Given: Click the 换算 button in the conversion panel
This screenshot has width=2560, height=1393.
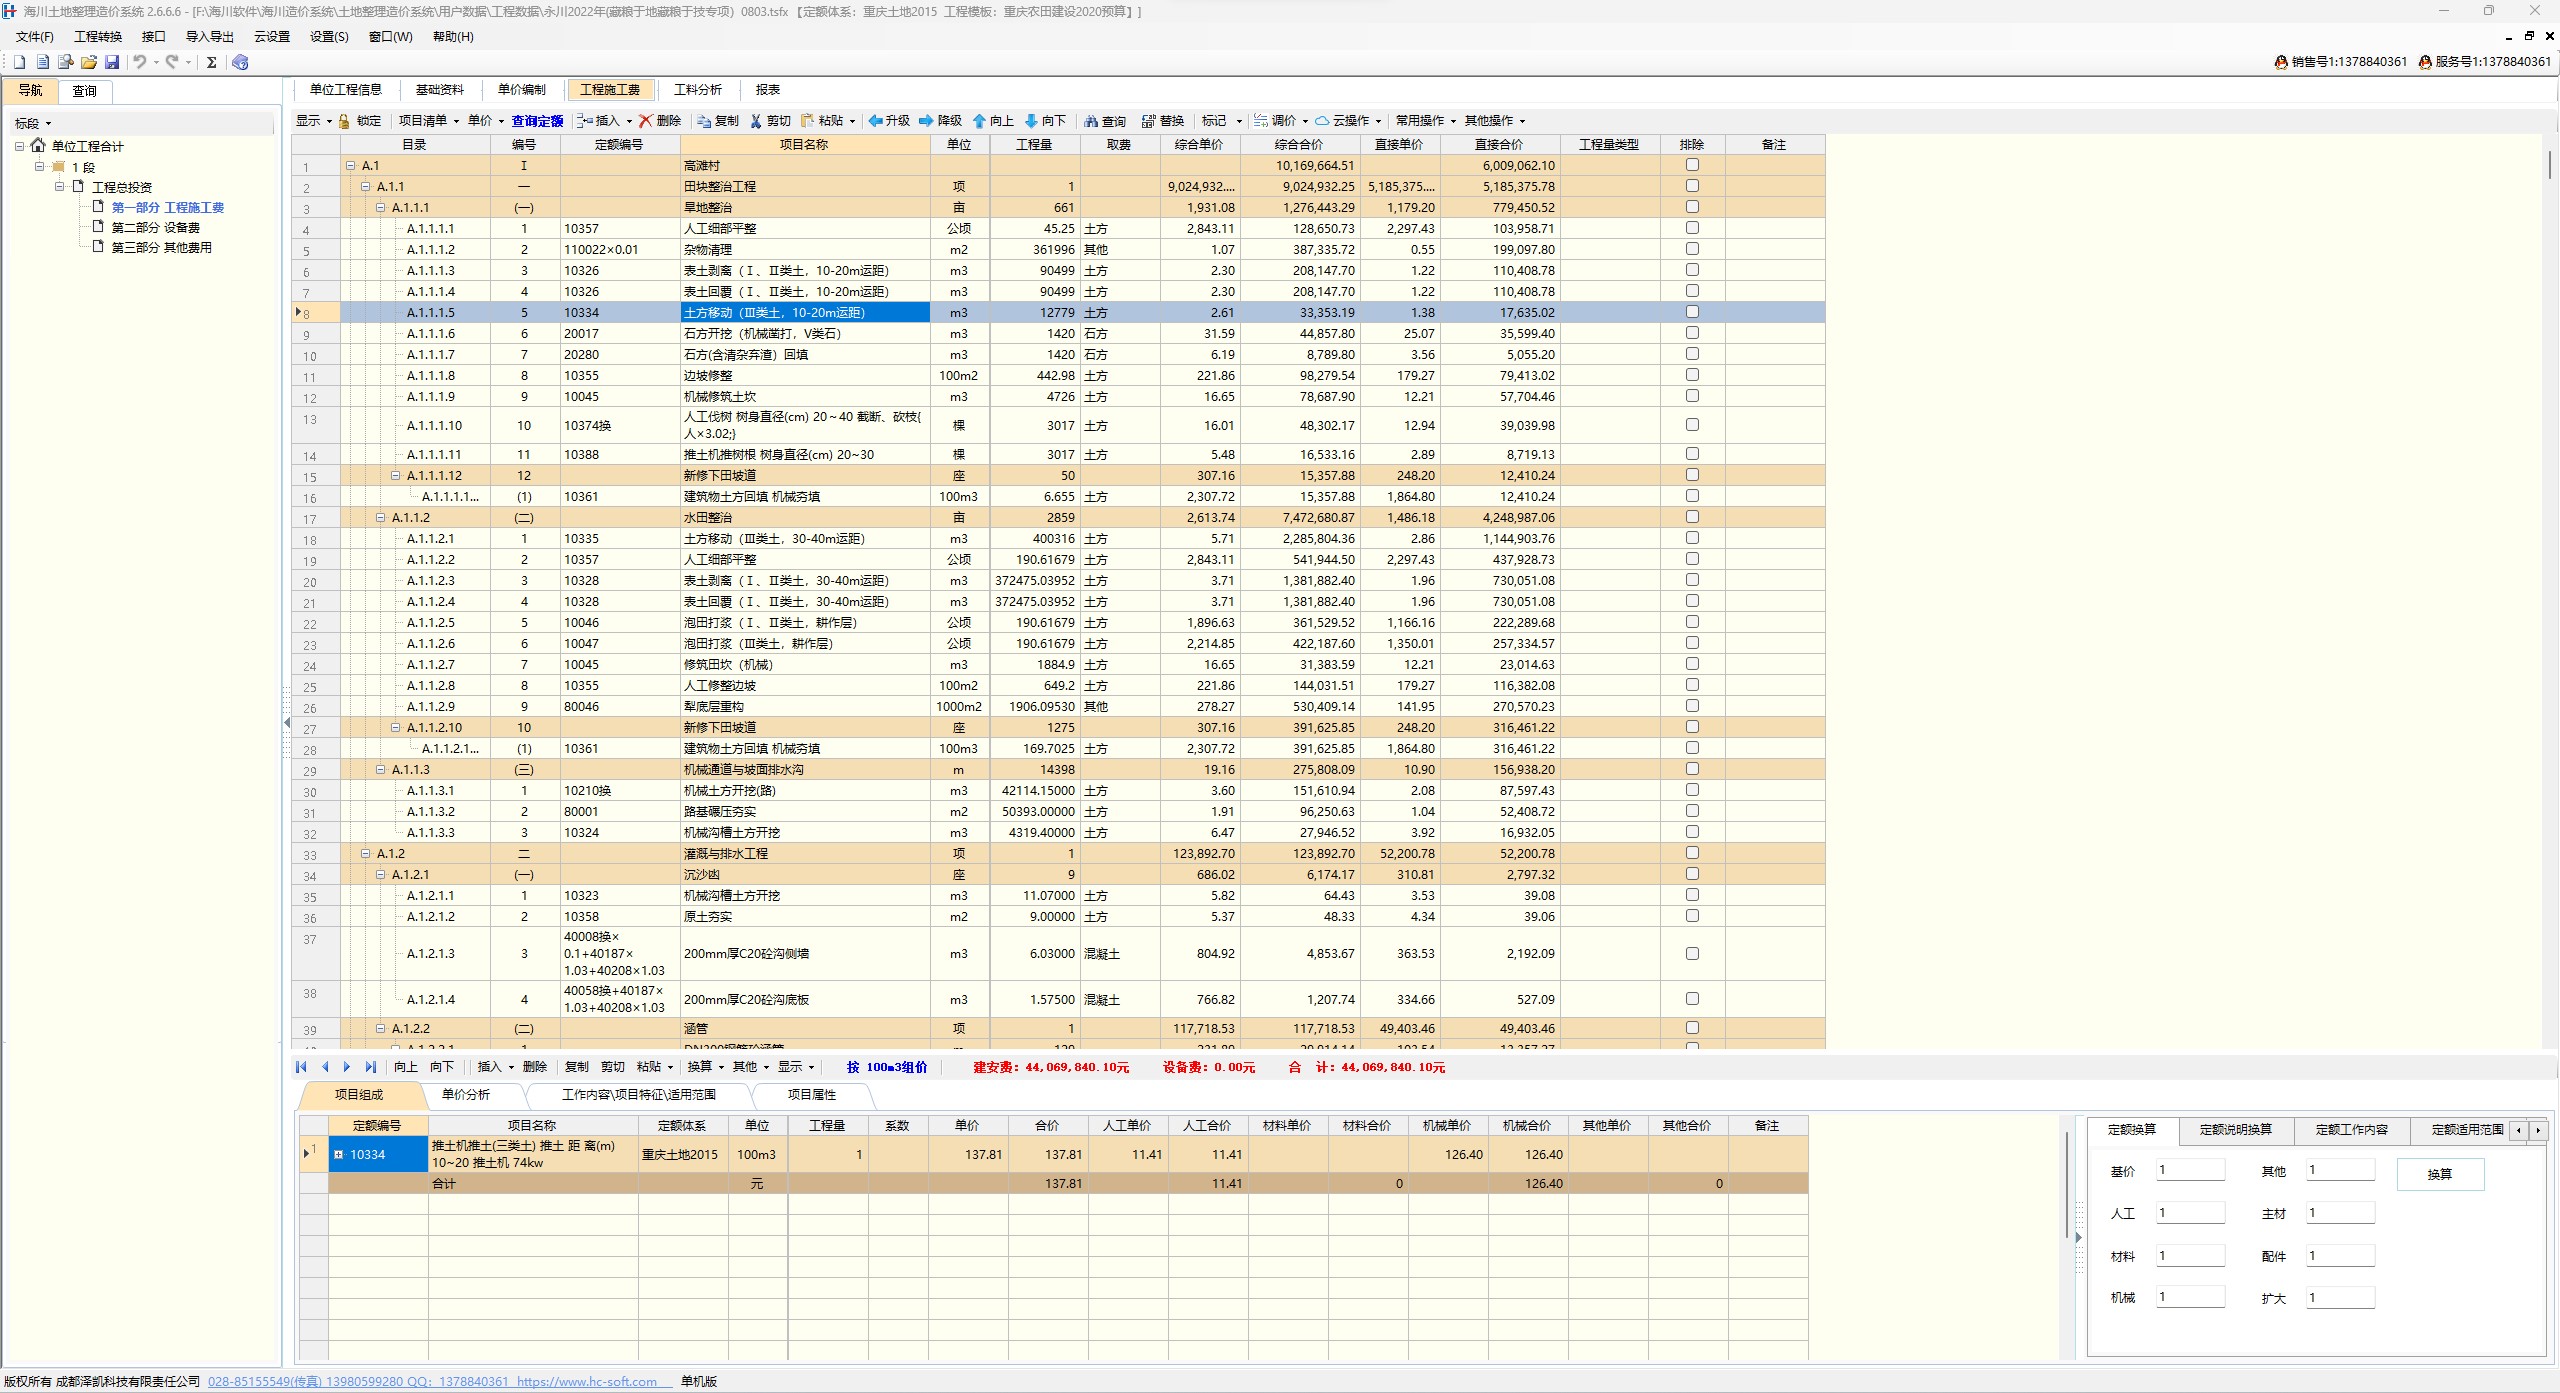Looking at the screenshot, I should 2440,1174.
